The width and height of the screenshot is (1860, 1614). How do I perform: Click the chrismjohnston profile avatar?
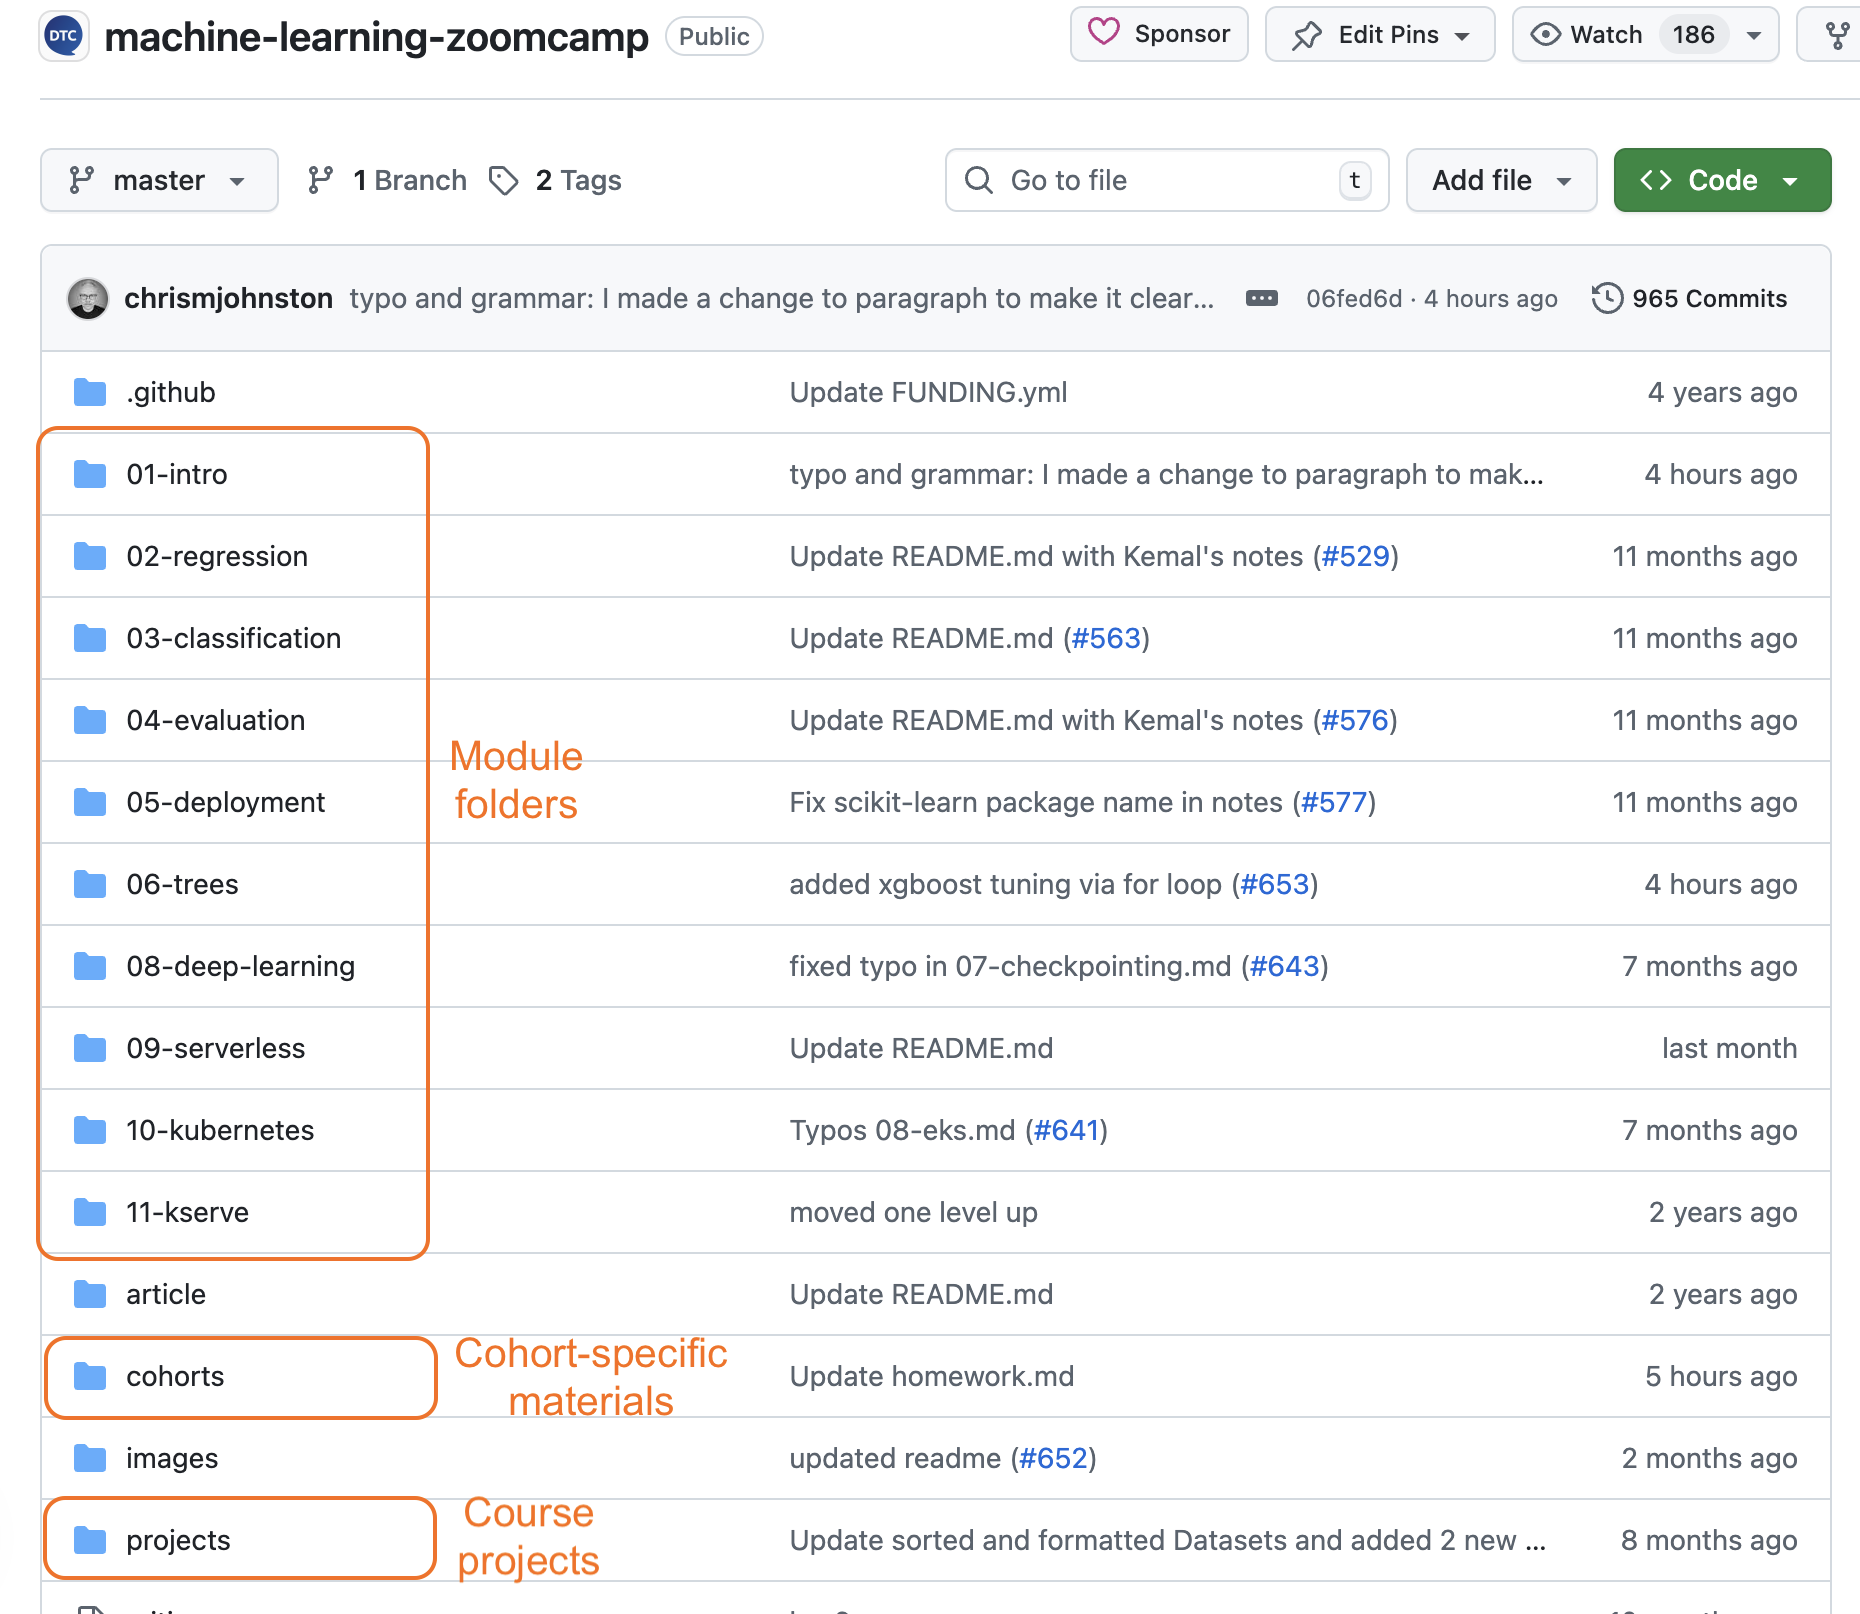click(x=88, y=299)
